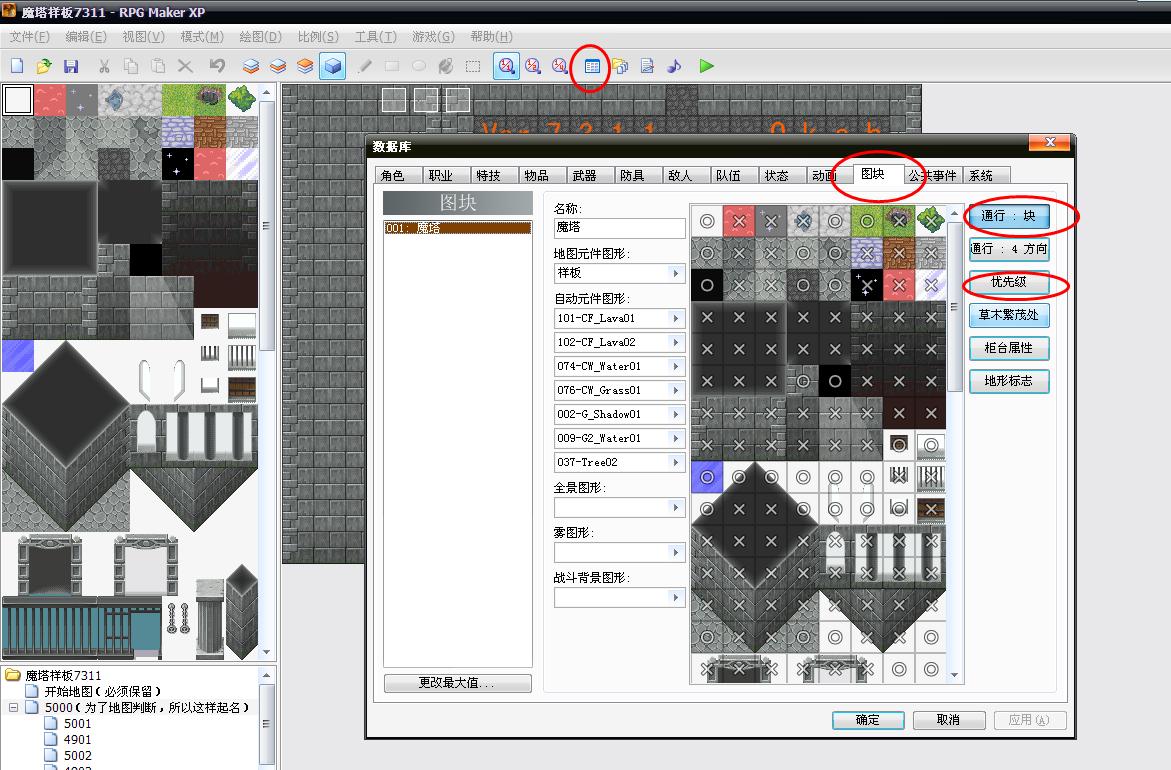Start the playtest with the green arrow
The image size is (1171, 770).
click(x=706, y=66)
